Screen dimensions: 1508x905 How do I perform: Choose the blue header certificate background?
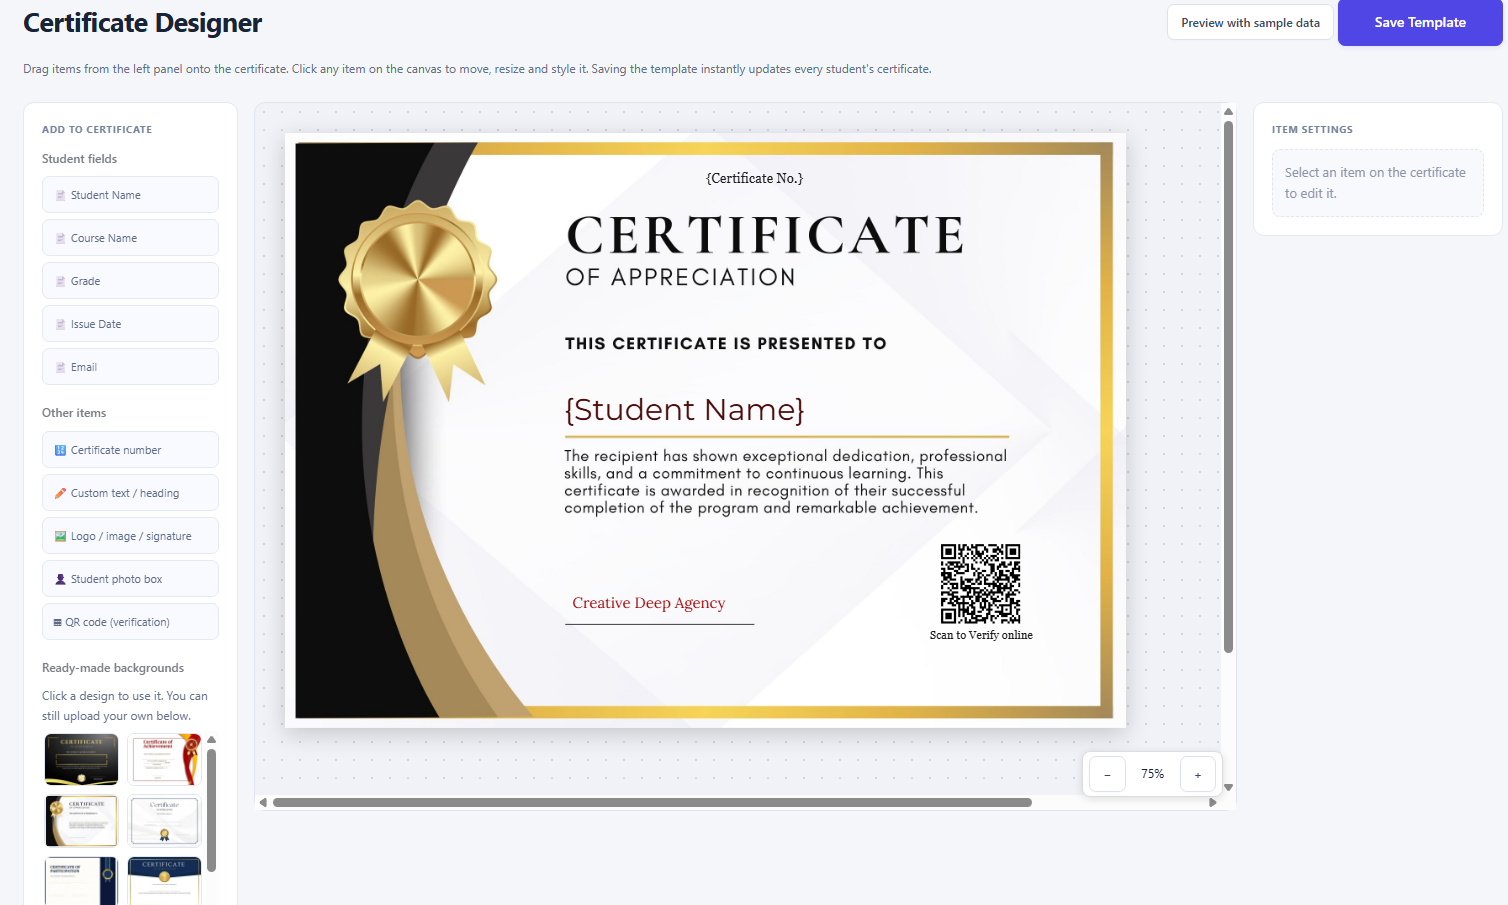pos(165,881)
